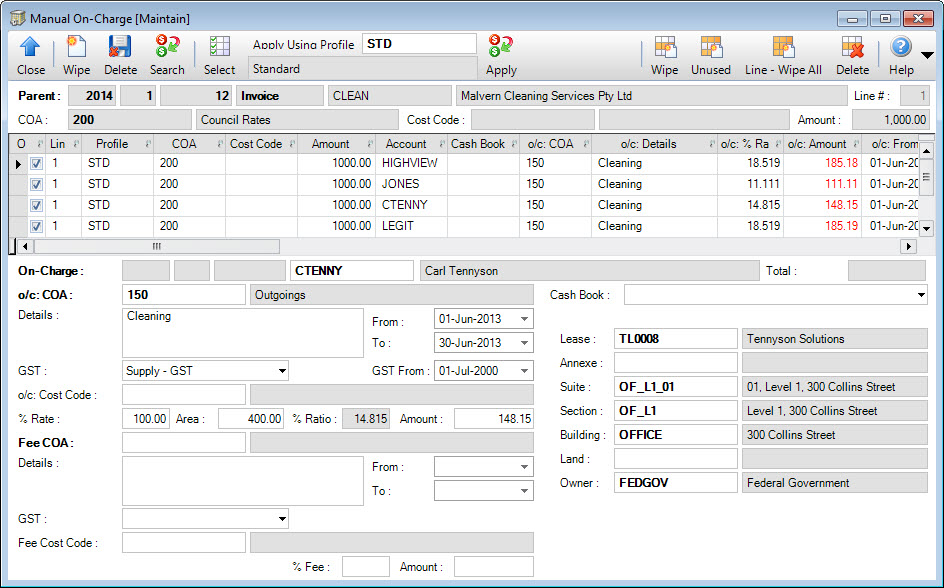The image size is (944, 588).
Task: Click the red 185.19 amount cell
Action: [822, 226]
